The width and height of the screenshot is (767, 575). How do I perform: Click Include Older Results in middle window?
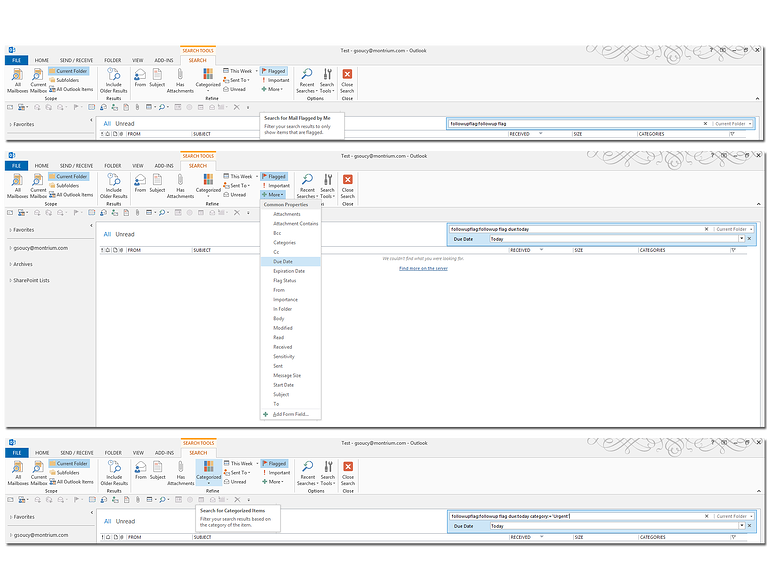(114, 186)
